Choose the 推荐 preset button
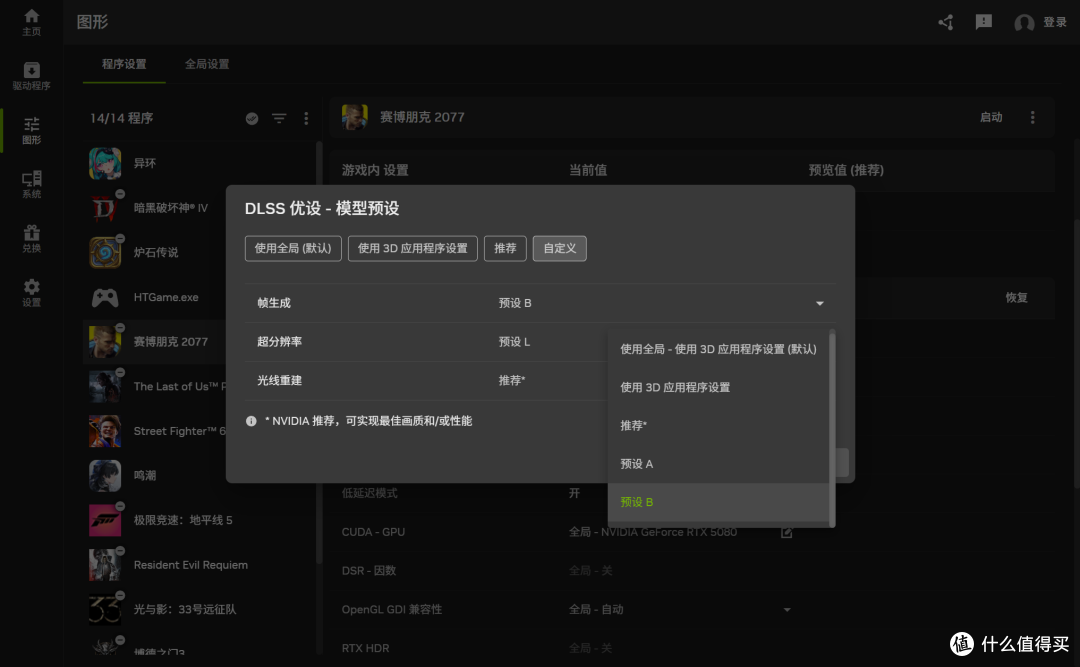 [505, 248]
